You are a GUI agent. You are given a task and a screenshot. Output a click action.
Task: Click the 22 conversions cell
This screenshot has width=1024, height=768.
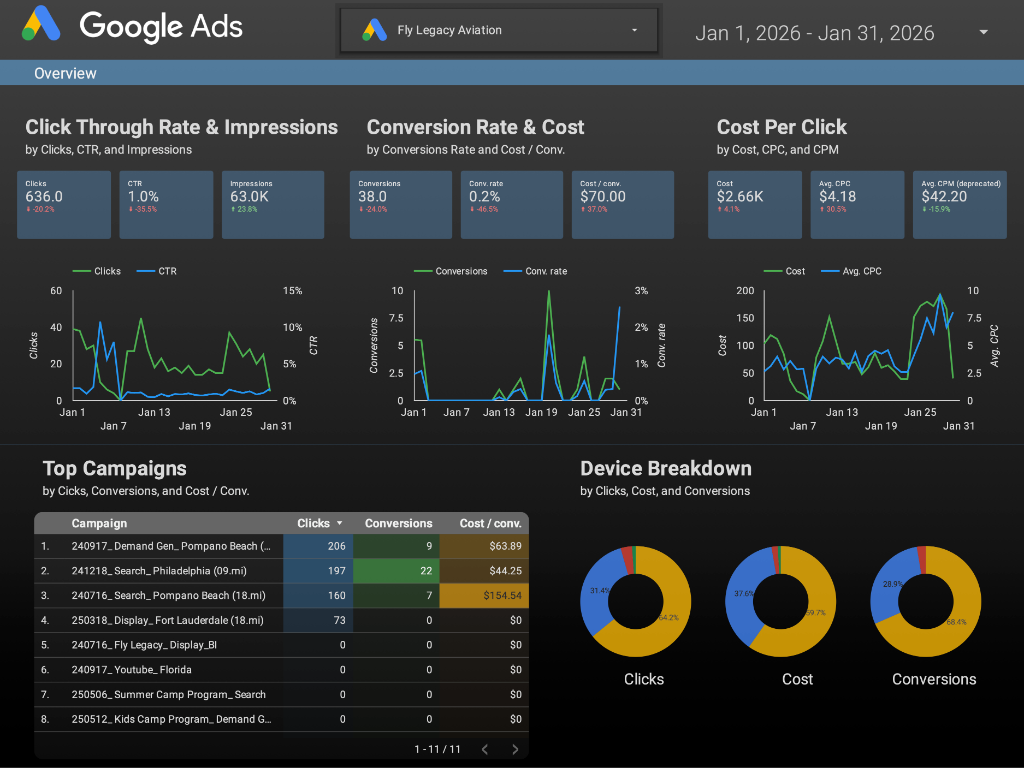click(396, 571)
